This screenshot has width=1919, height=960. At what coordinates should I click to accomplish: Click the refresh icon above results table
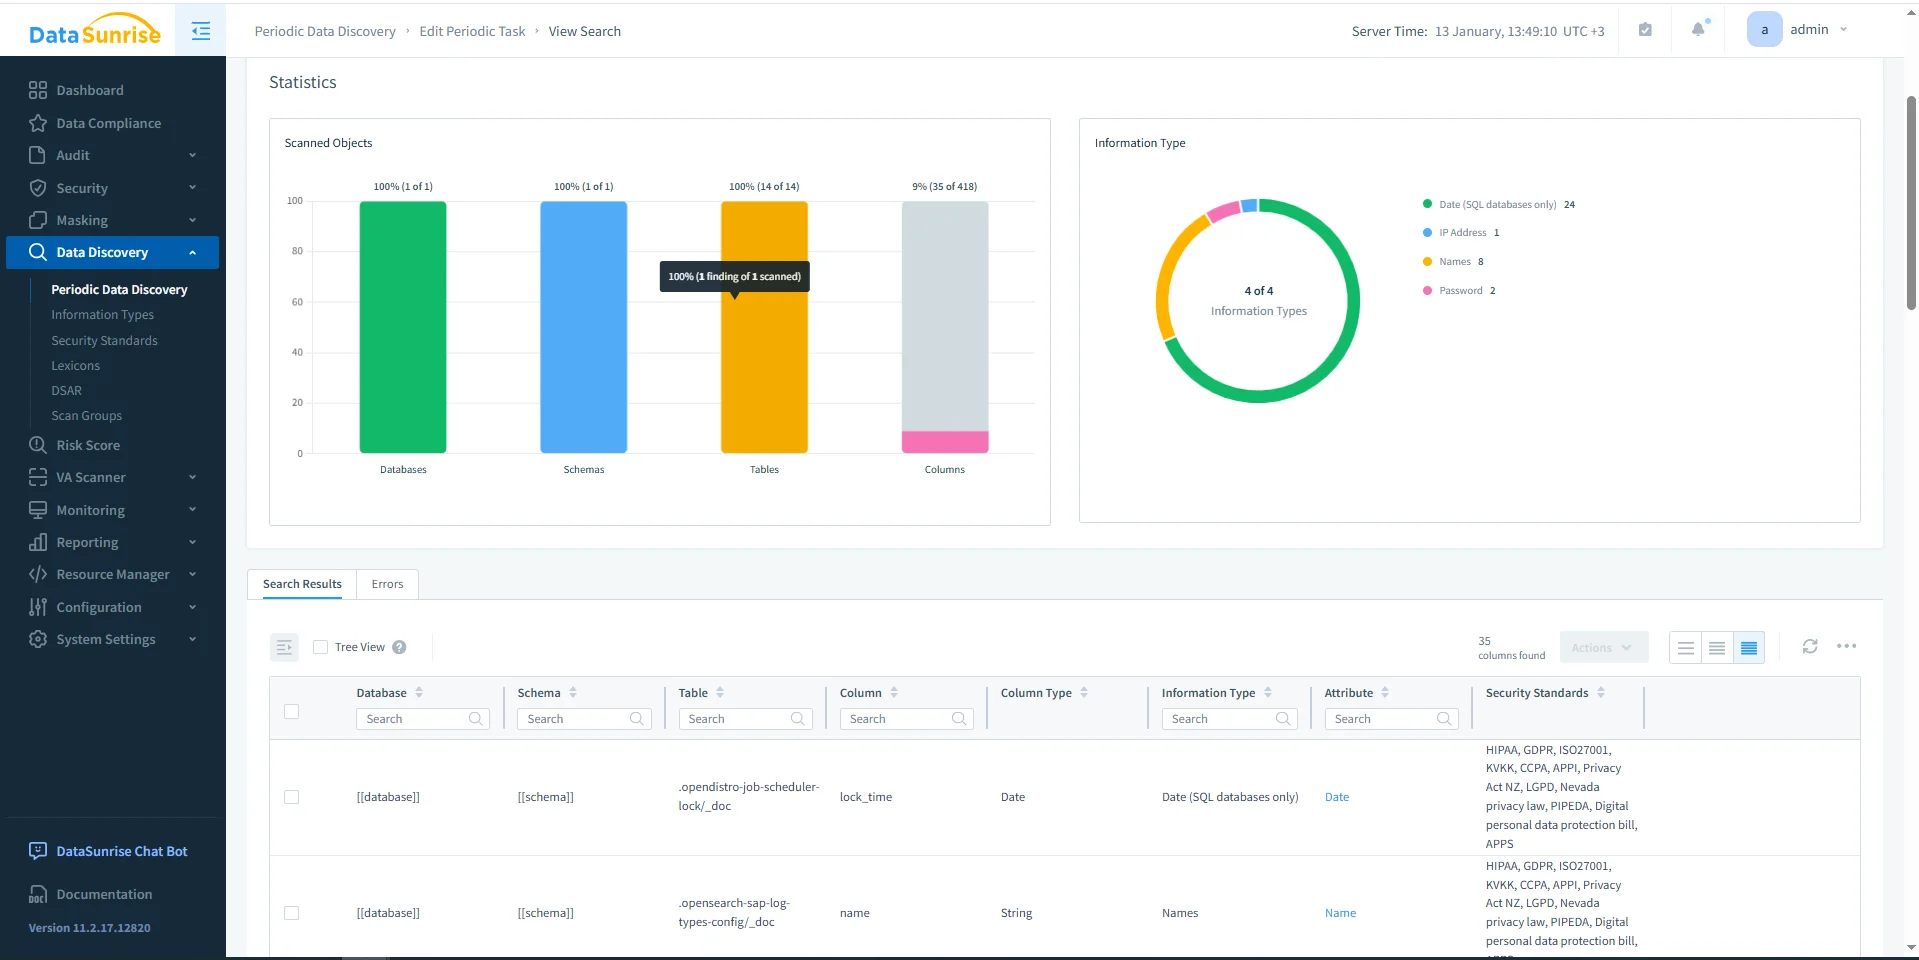1809,647
